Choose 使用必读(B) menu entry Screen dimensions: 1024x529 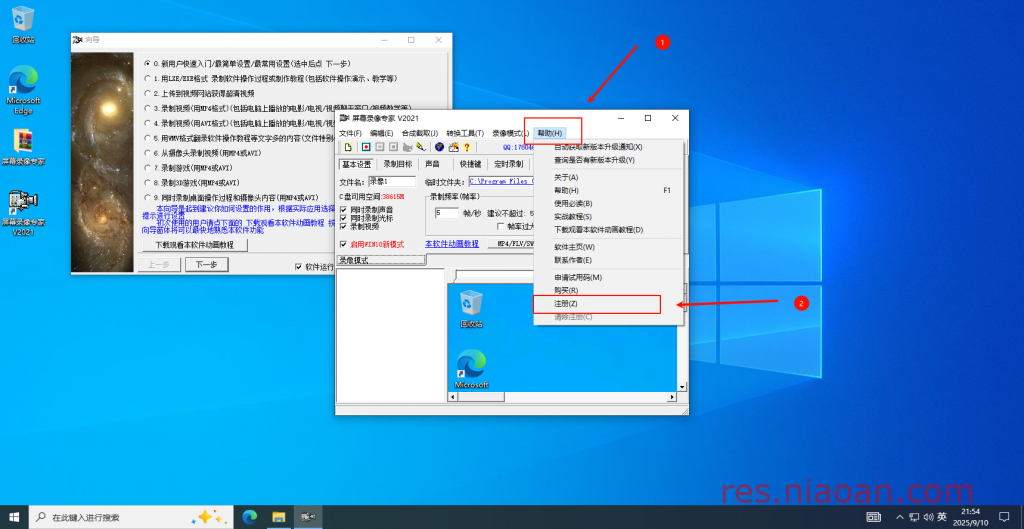point(609,204)
